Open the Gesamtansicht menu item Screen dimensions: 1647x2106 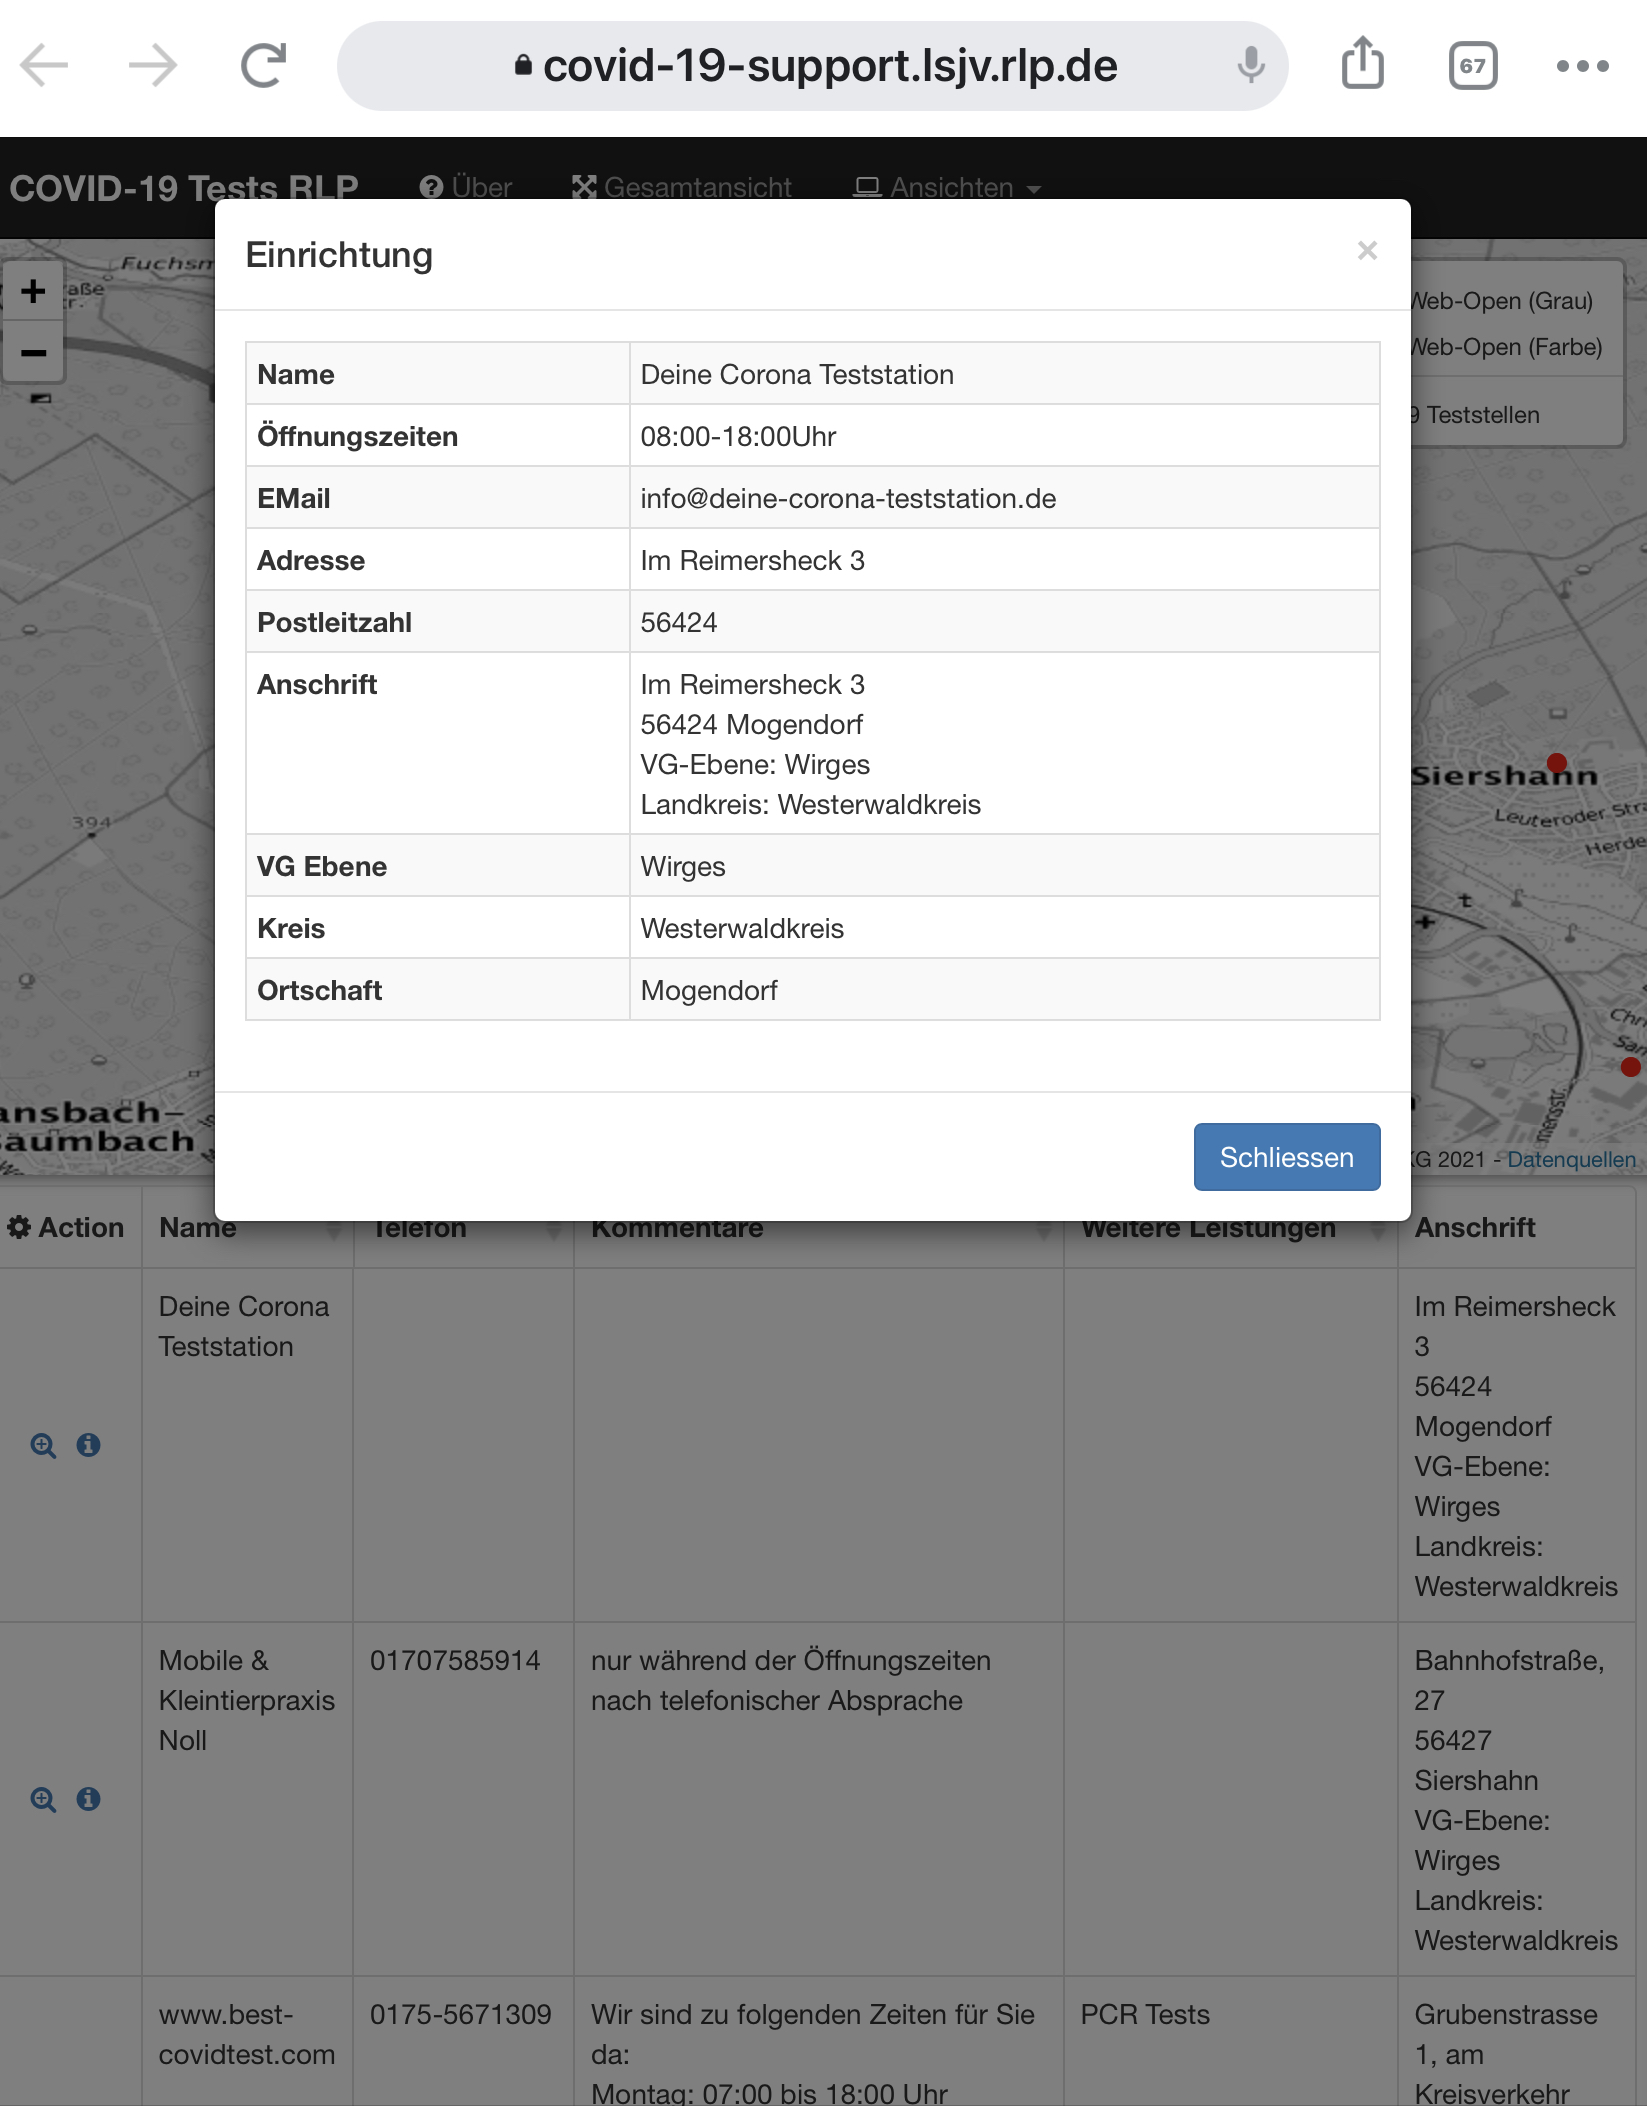point(682,187)
